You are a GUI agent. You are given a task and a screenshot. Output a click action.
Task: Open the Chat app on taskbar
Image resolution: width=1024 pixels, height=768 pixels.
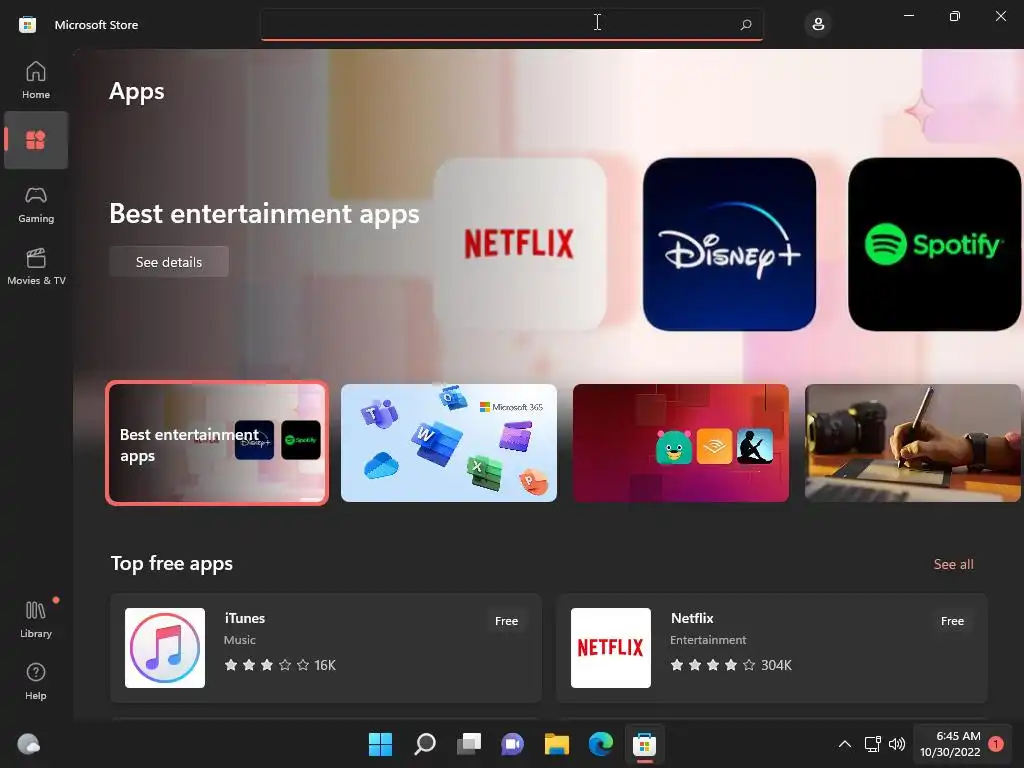coord(513,744)
